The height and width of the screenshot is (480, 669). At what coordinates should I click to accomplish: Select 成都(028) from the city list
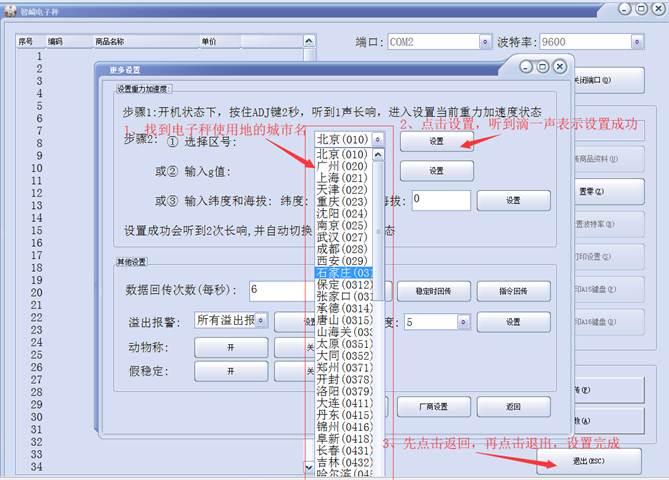(343, 249)
